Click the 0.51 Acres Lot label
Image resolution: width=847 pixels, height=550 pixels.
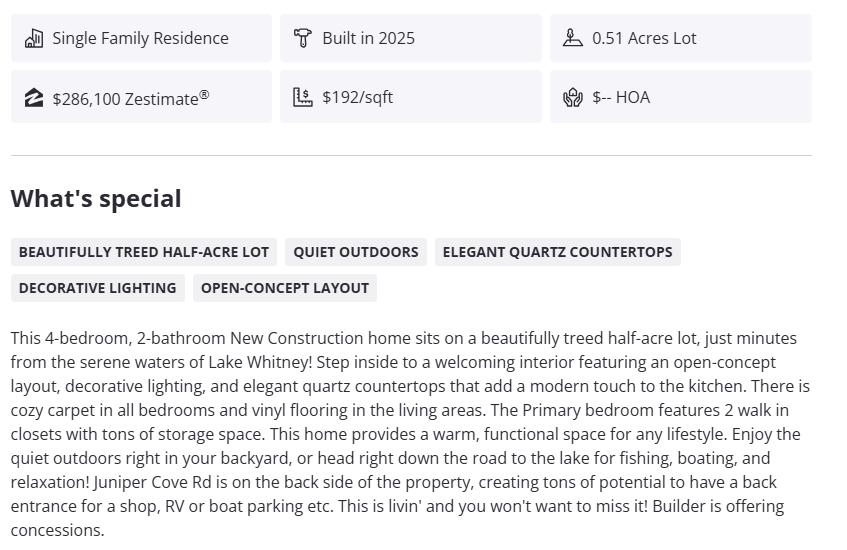[x=644, y=38]
